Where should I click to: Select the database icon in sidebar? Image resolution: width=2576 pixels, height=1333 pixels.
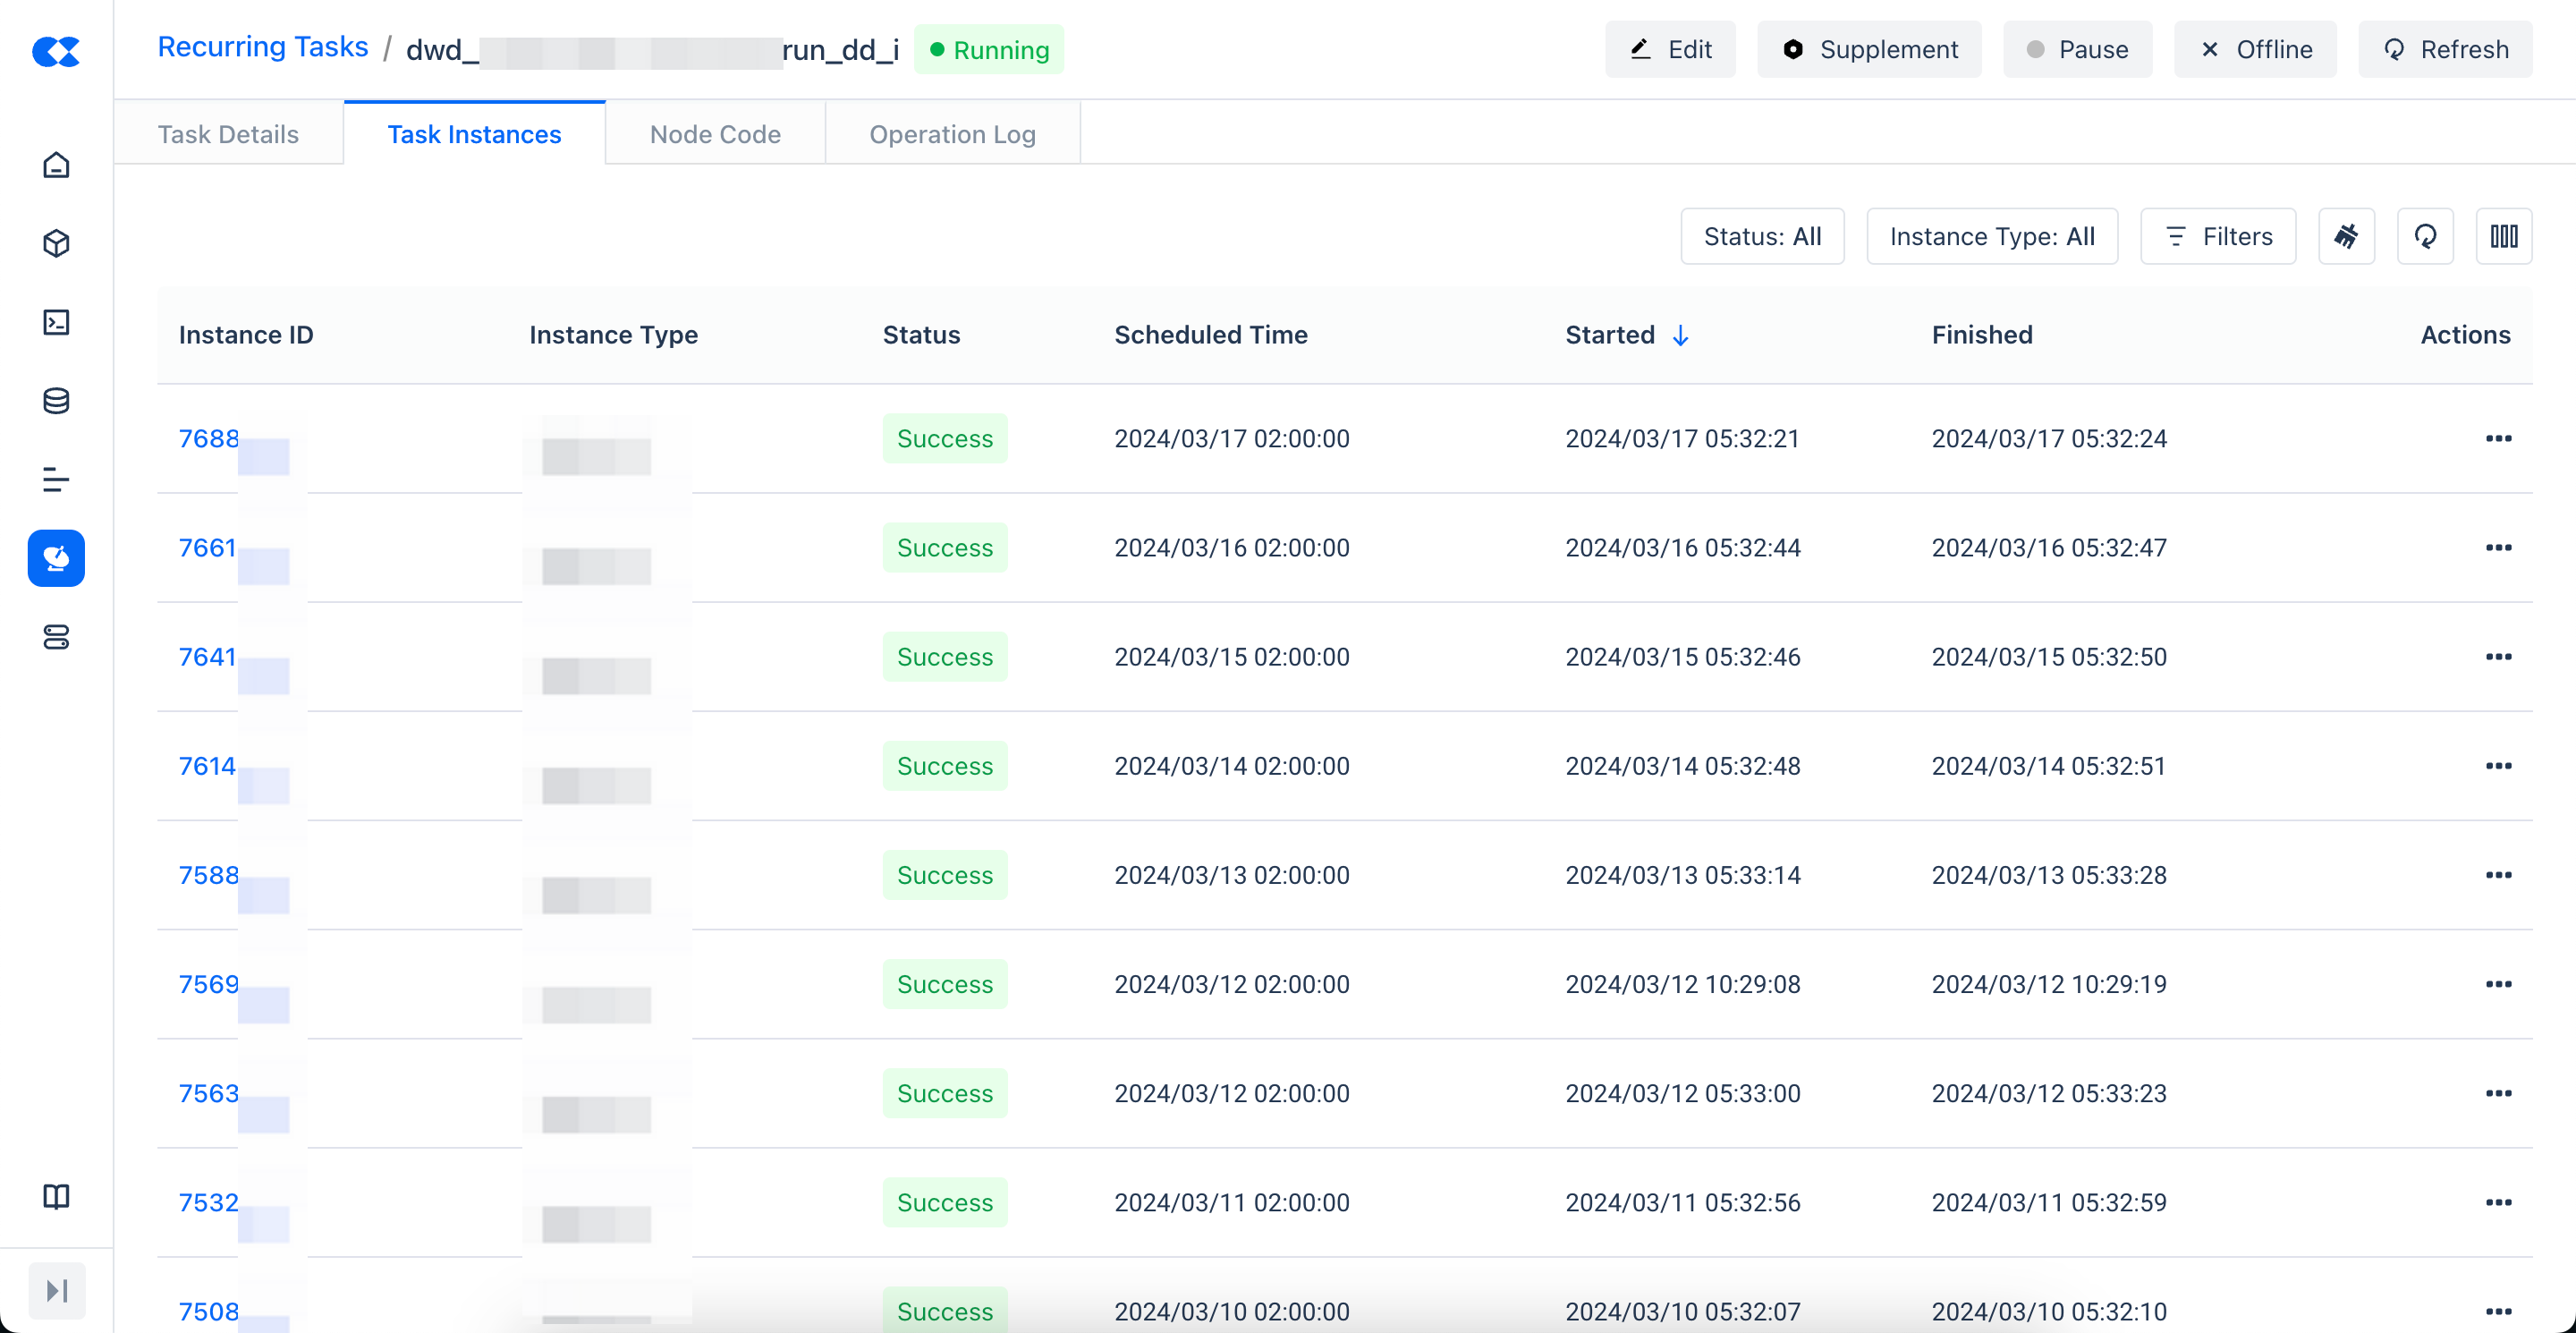tap(56, 401)
